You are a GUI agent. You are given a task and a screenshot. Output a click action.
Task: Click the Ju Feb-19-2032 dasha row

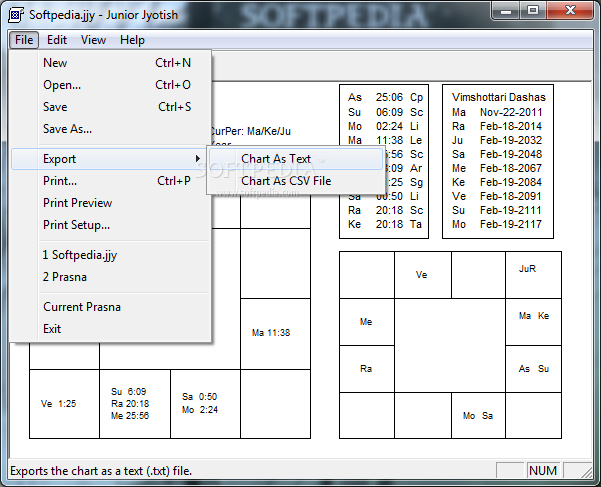coord(497,140)
